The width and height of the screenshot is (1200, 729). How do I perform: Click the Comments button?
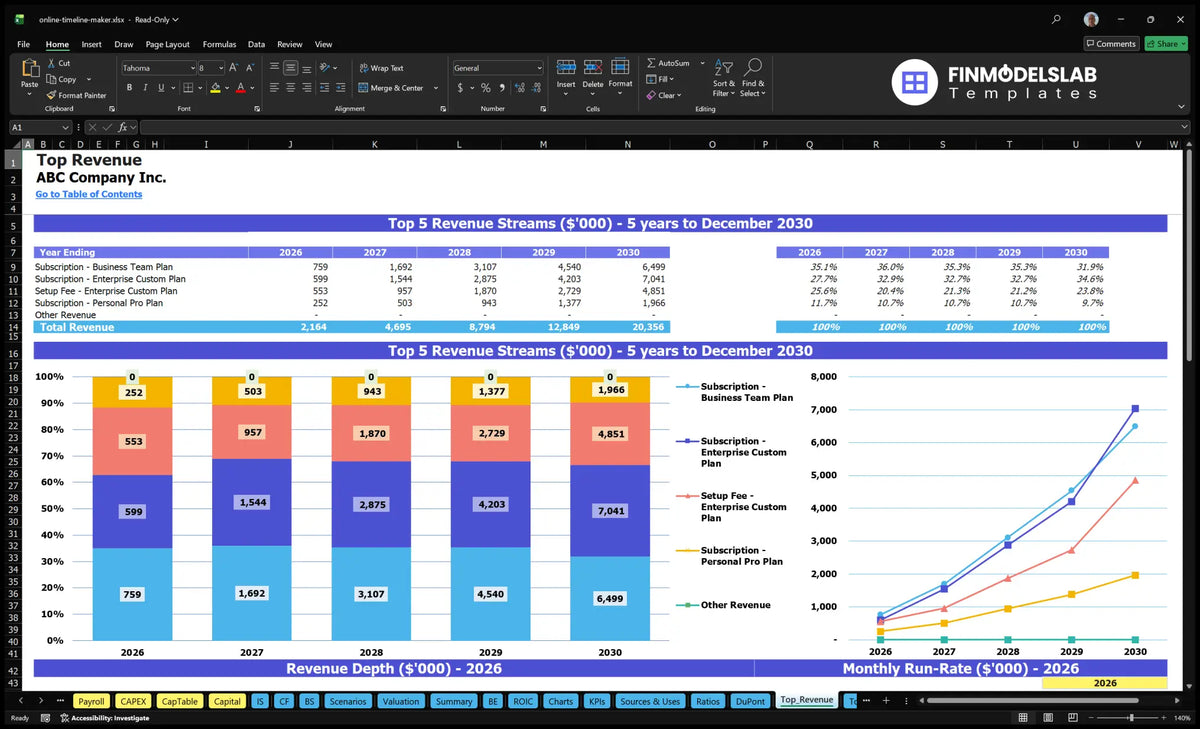click(1111, 44)
